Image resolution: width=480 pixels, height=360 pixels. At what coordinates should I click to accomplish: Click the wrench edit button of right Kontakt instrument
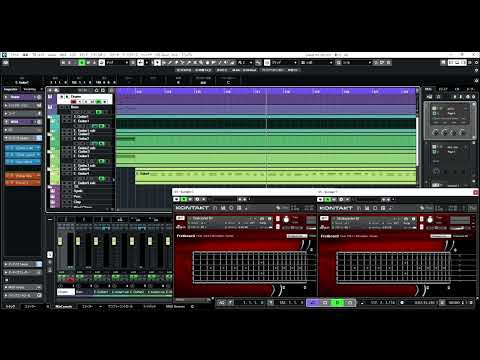point(324,218)
